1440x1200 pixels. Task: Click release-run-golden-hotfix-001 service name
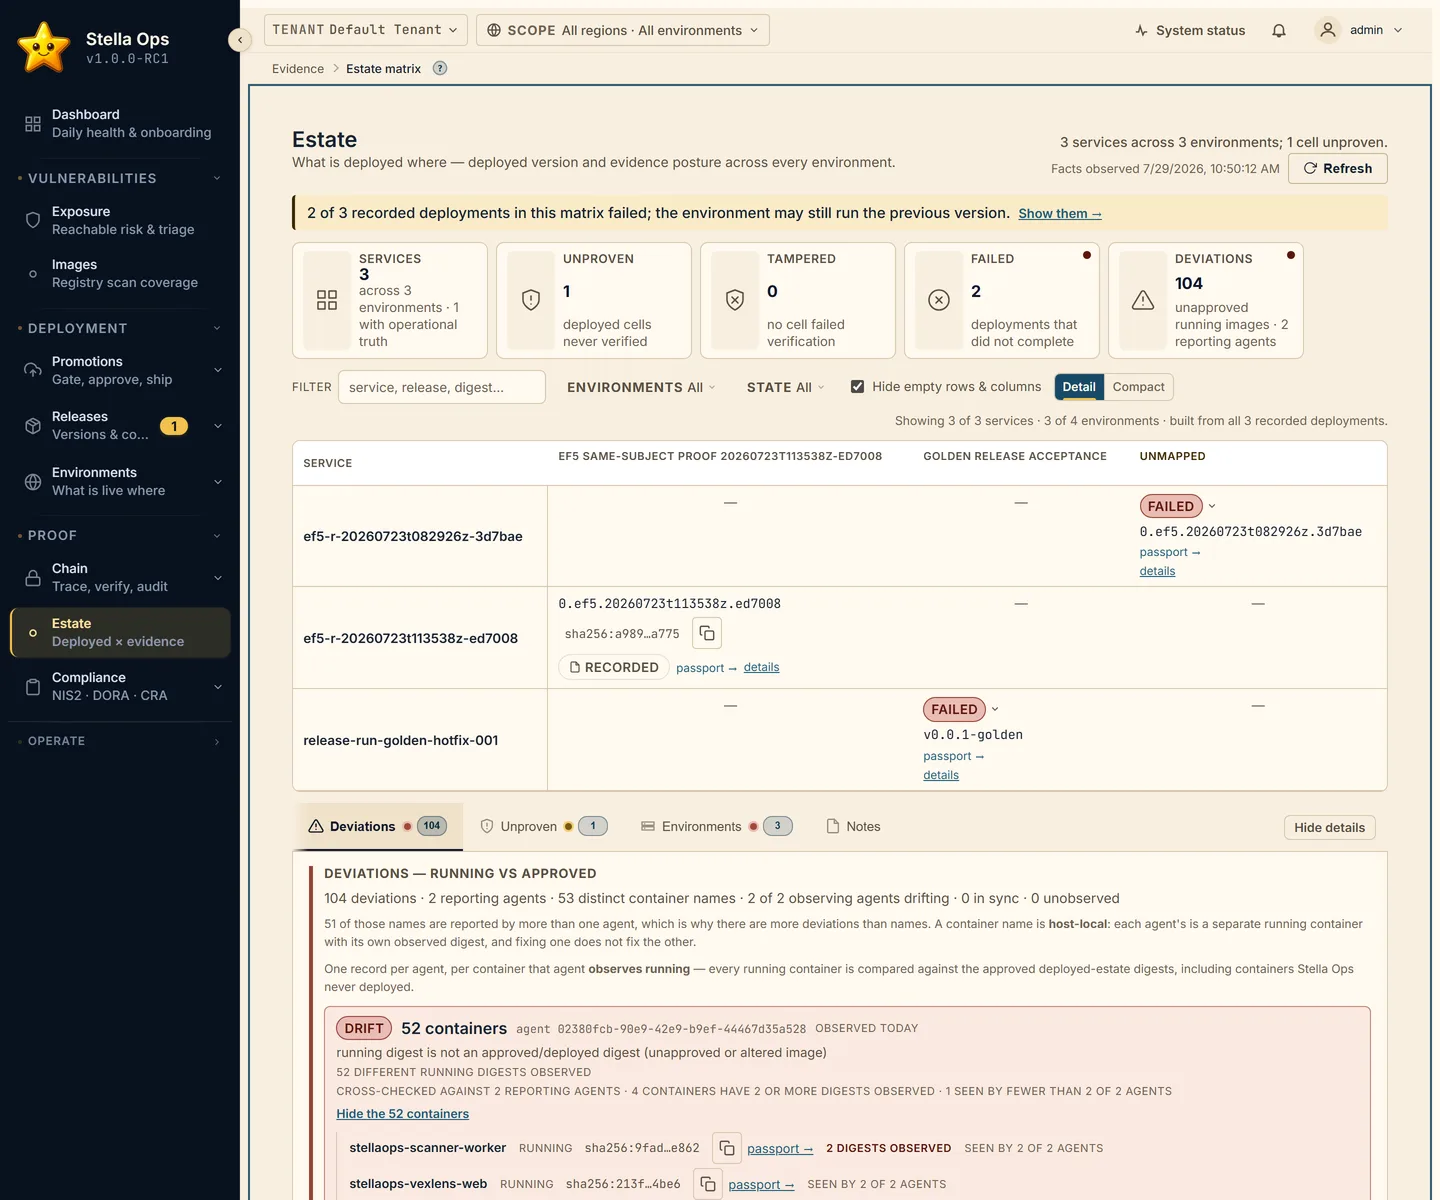point(400,740)
